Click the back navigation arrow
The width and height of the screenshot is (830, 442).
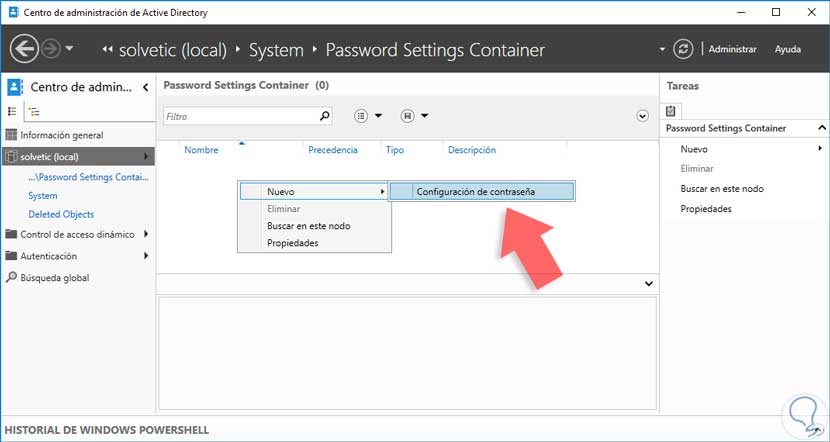click(x=24, y=48)
